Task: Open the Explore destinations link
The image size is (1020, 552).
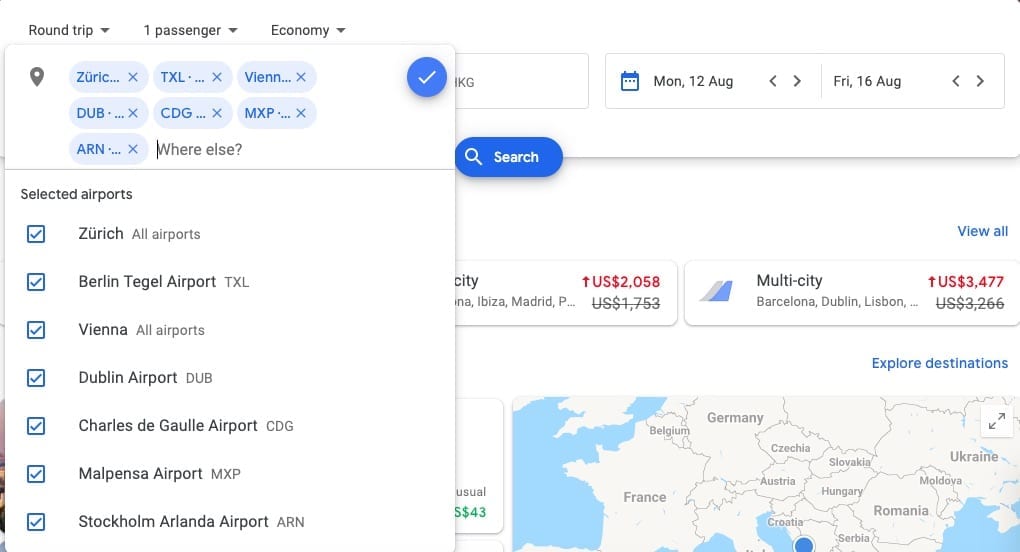Action: click(x=939, y=363)
